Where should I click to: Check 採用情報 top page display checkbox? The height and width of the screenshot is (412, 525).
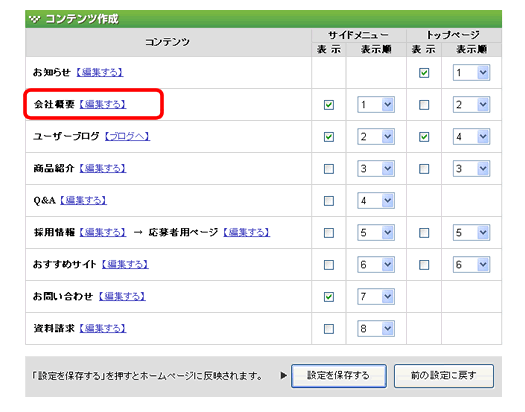(x=424, y=233)
